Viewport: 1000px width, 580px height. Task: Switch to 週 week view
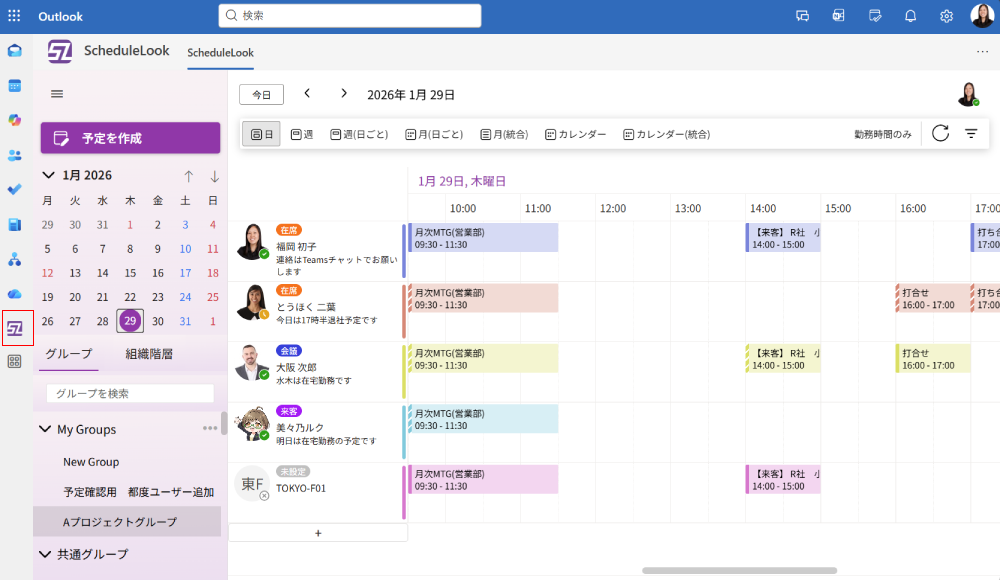point(302,134)
